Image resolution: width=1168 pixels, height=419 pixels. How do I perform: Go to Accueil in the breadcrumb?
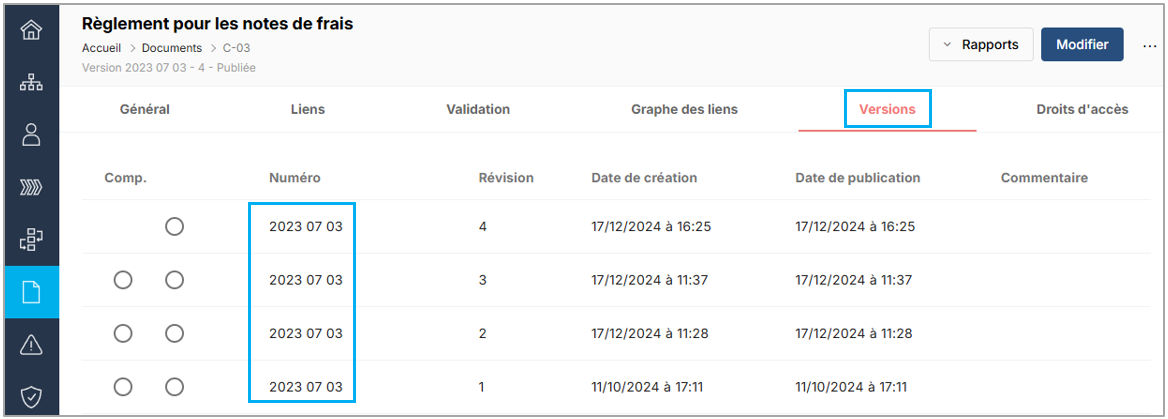click(101, 48)
